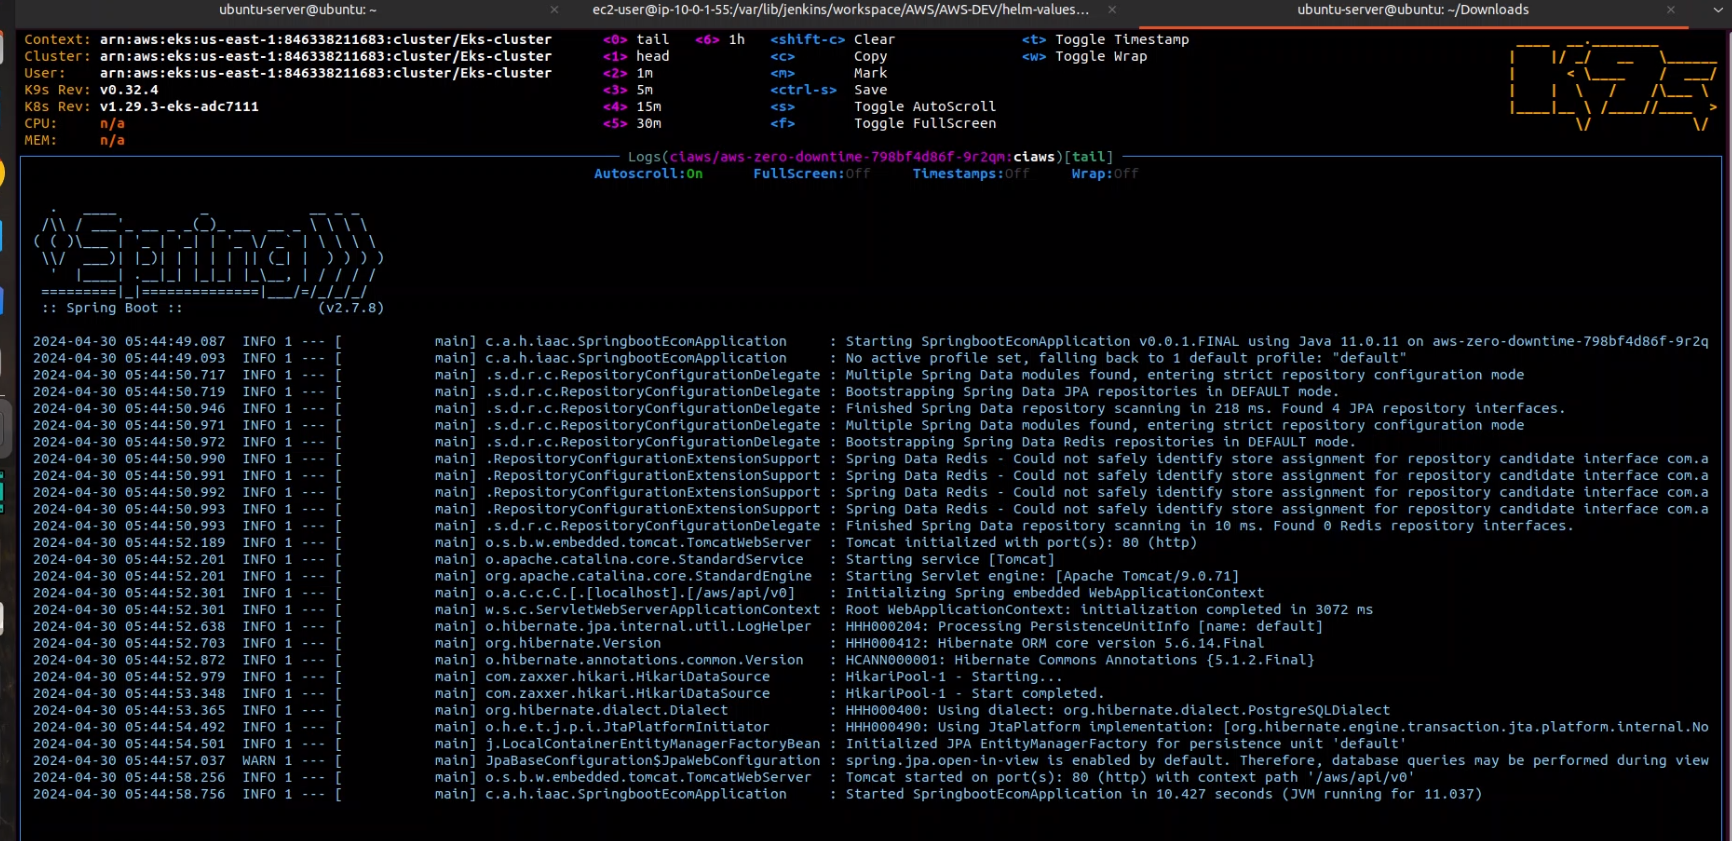This screenshot has height=841, width=1732.
Task: Click the [tail] label in the Logs title
Action: [x=1088, y=157]
